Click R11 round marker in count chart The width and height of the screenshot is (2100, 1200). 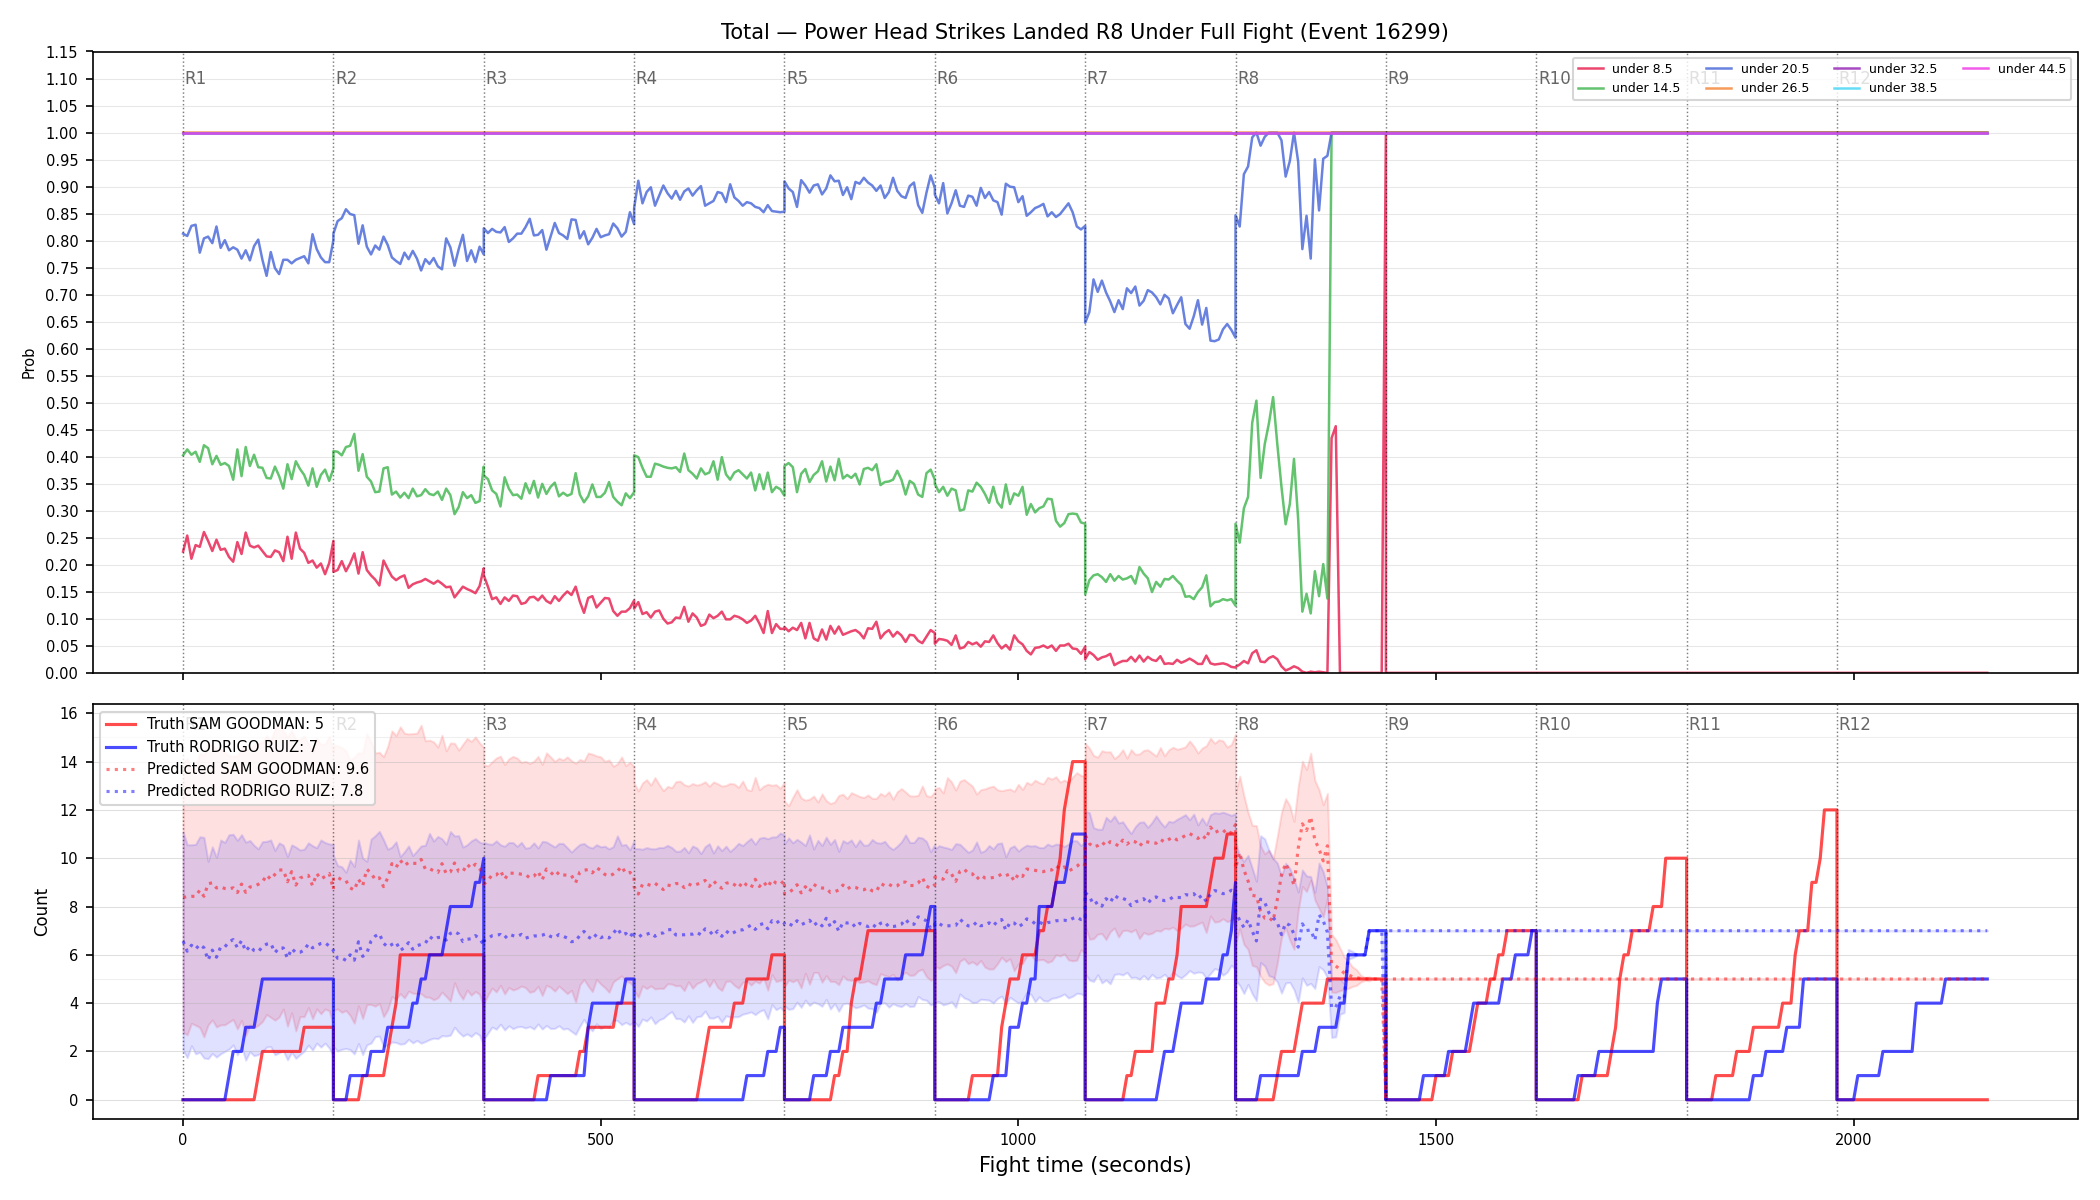tap(1704, 724)
